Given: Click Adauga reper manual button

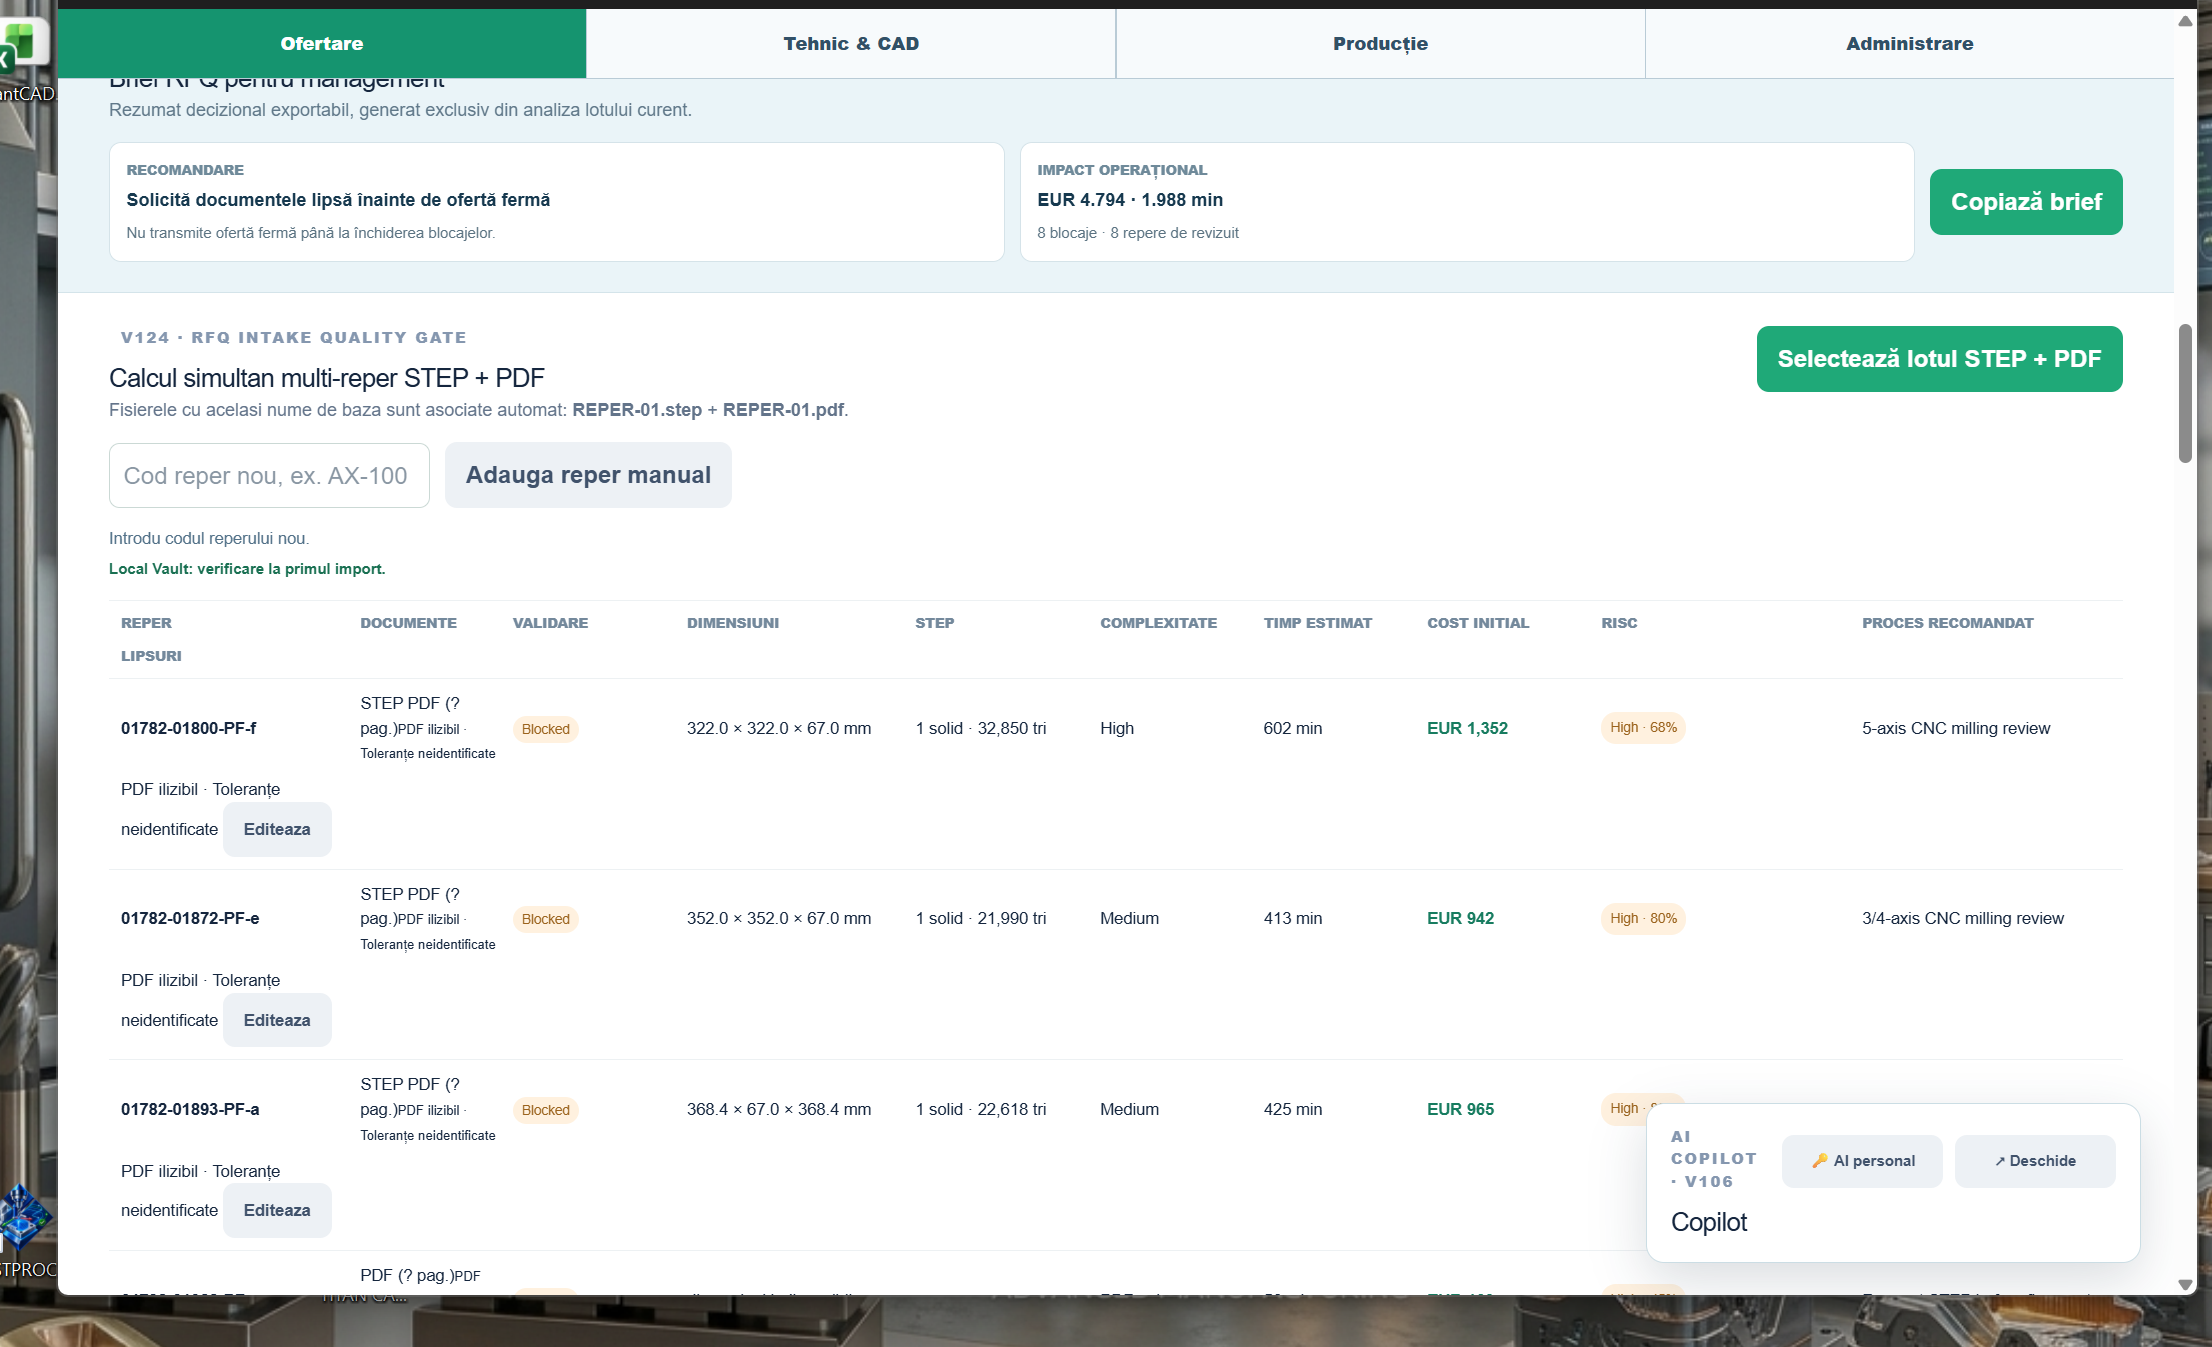Looking at the screenshot, I should point(588,475).
